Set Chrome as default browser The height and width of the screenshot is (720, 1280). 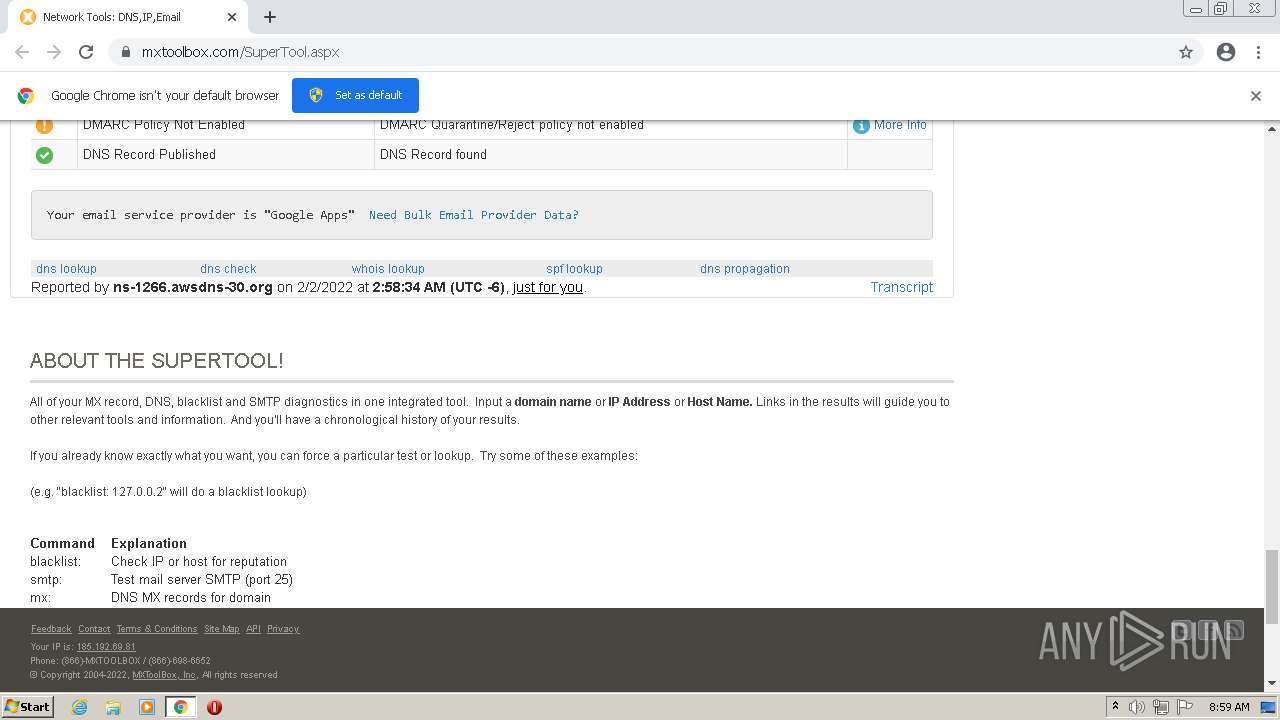pos(355,95)
